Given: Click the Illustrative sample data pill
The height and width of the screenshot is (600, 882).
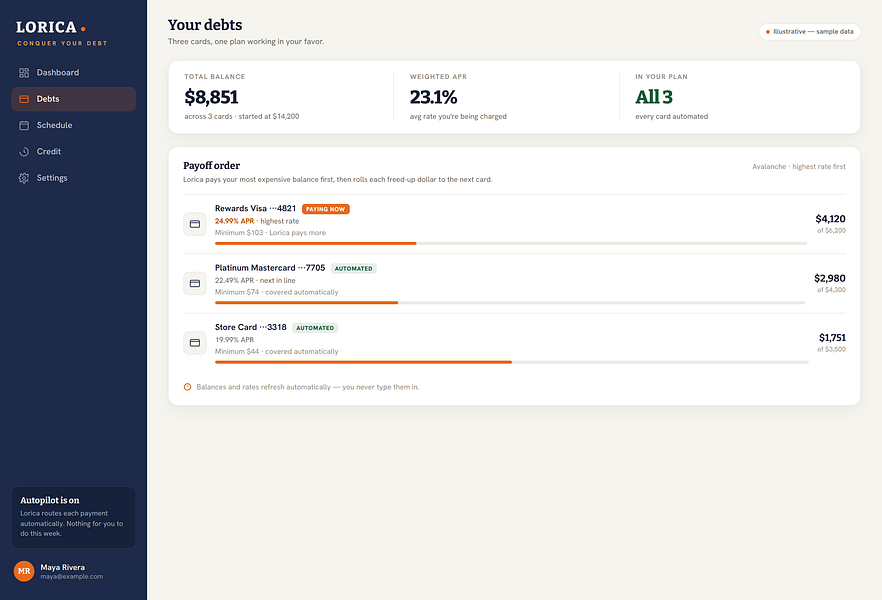Looking at the screenshot, I should coord(809,31).
